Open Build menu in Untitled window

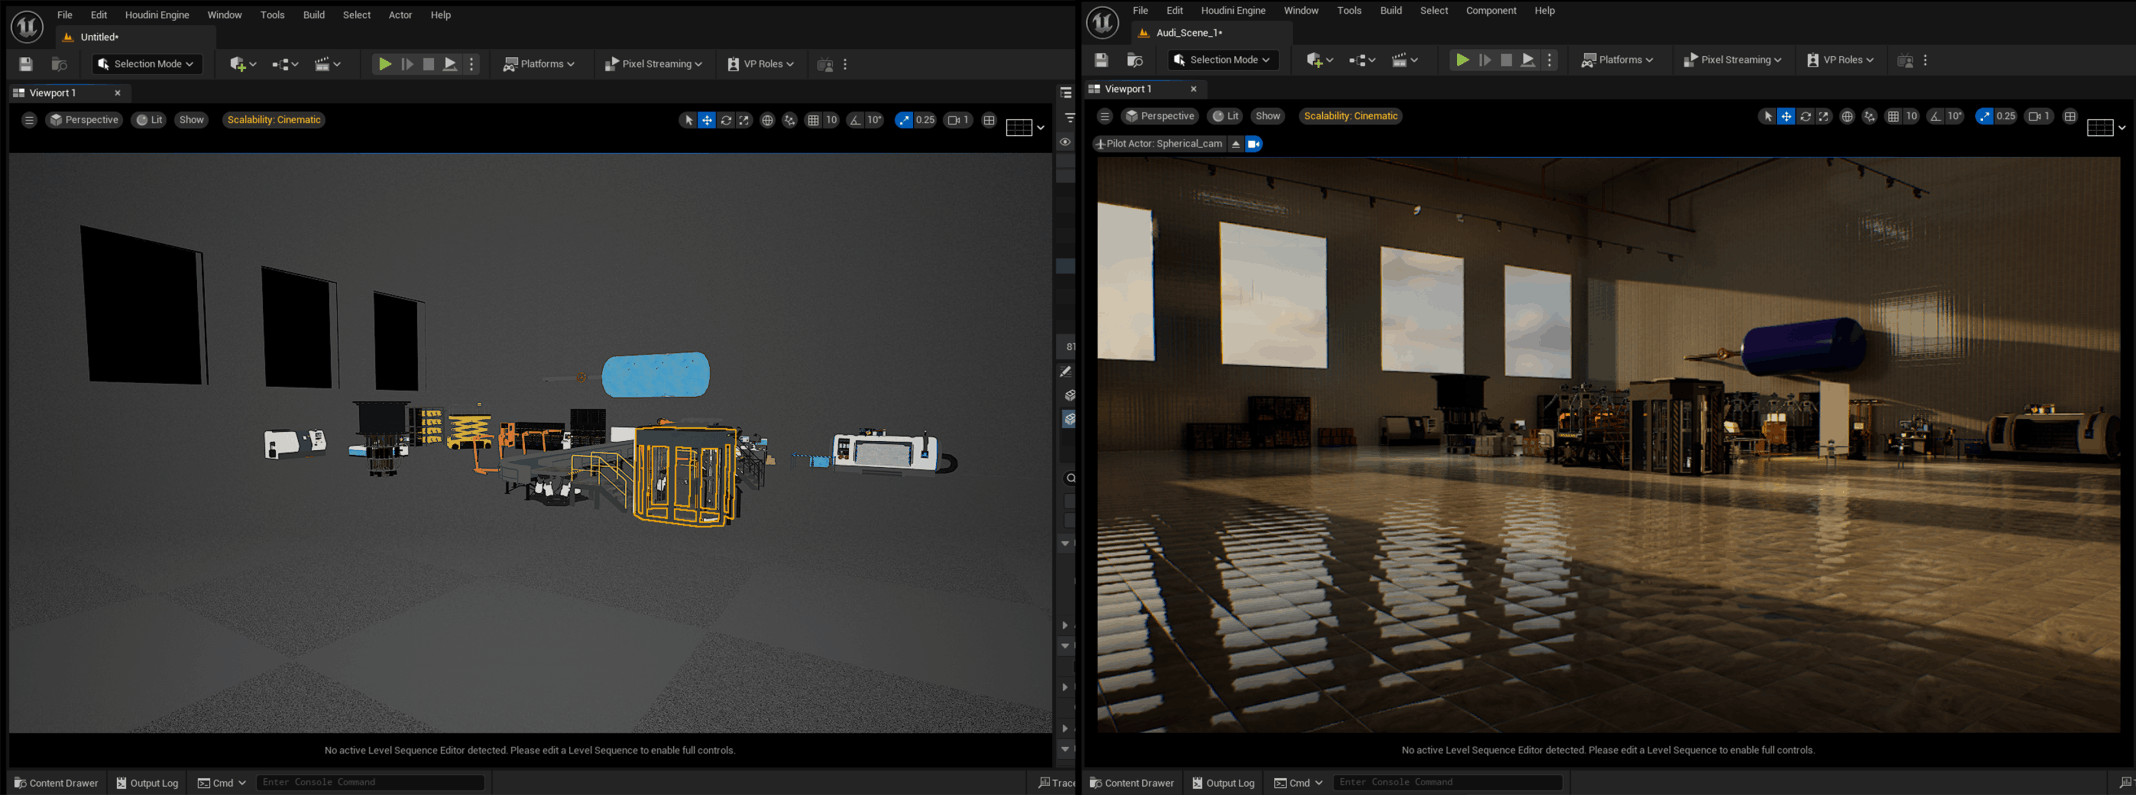(314, 15)
